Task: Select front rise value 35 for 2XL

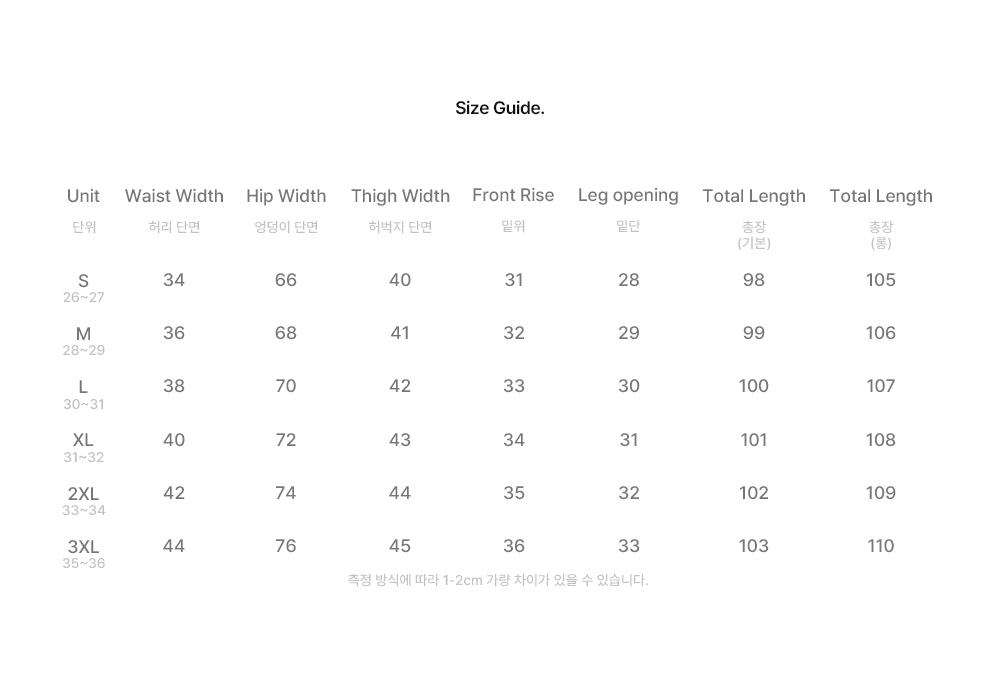Action: coord(514,493)
